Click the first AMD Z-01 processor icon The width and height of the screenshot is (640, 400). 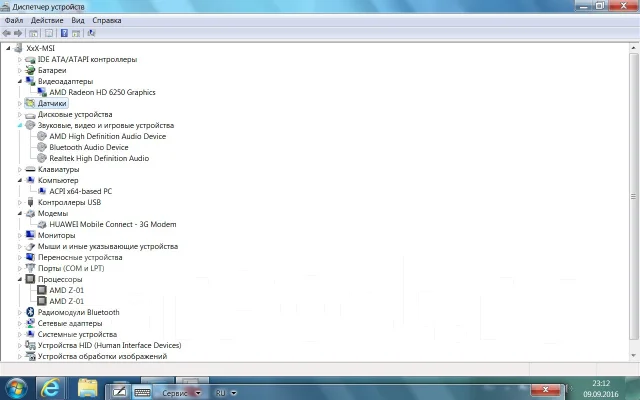[x=42, y=290]
